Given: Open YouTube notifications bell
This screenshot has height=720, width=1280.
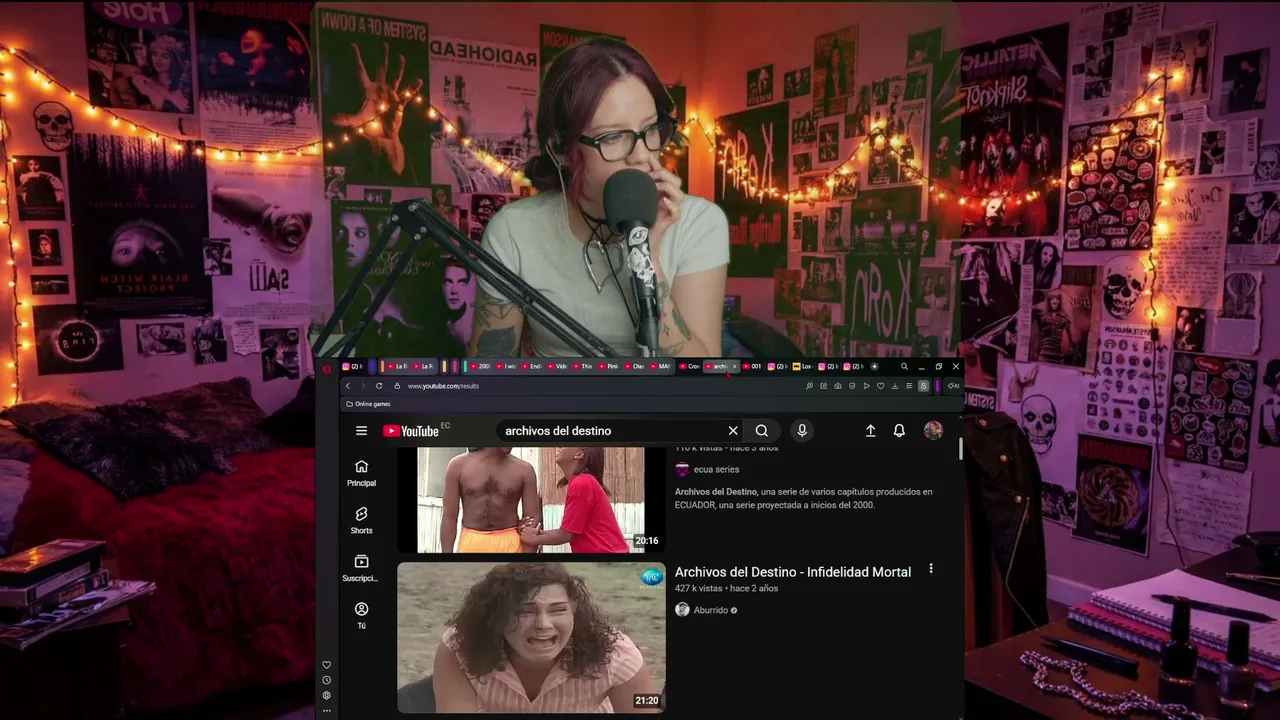Looking at the screenshot, I should [x=899, y=431].
